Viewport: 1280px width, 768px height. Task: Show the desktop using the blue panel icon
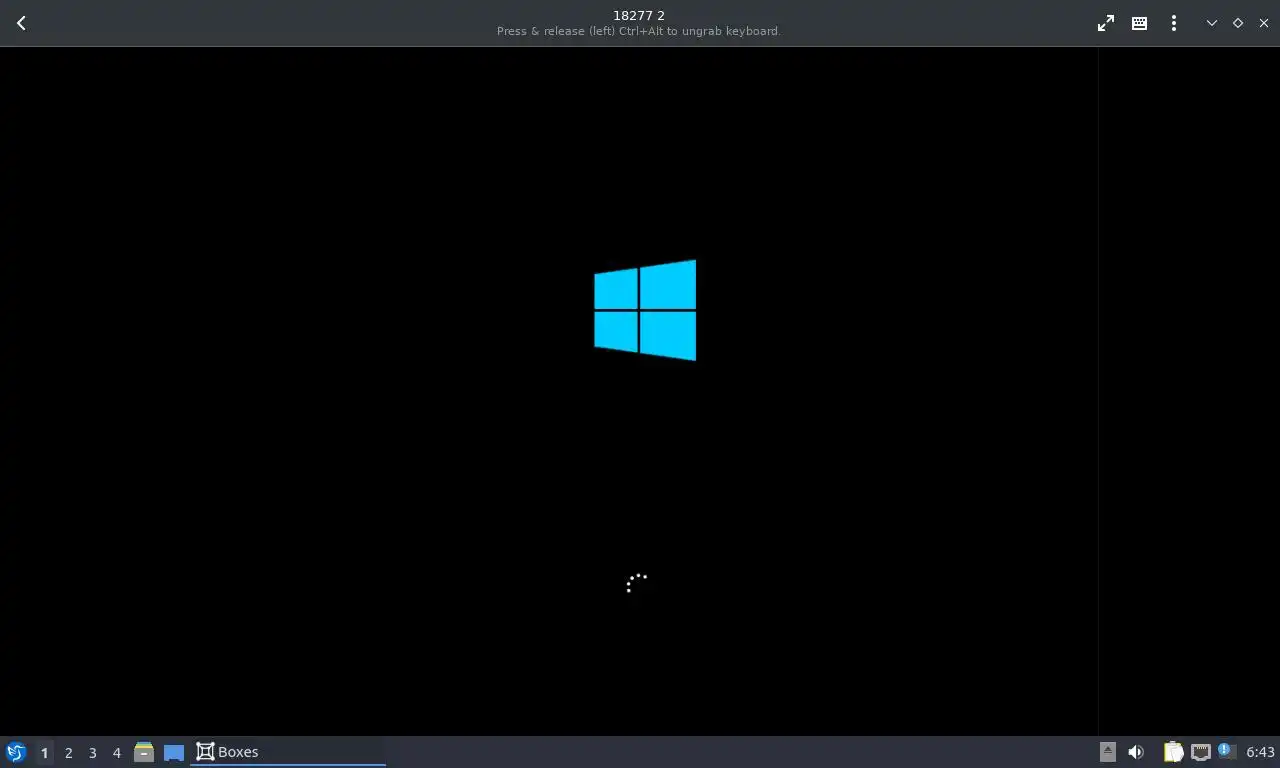click(174, 752)
